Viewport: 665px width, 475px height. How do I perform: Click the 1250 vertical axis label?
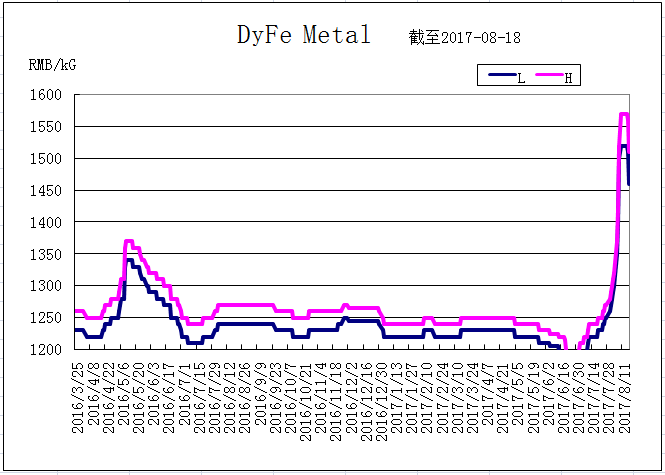pos(46,317)
